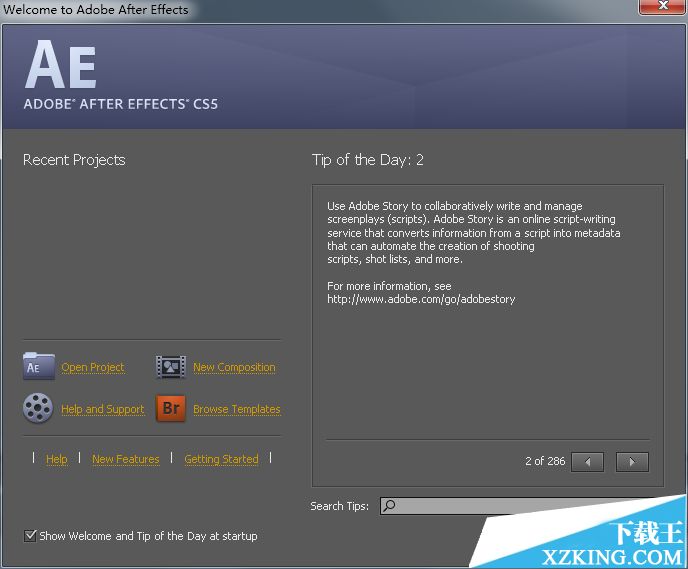
Task: Click the '2 of 286' tip counter
Action: 545,461
